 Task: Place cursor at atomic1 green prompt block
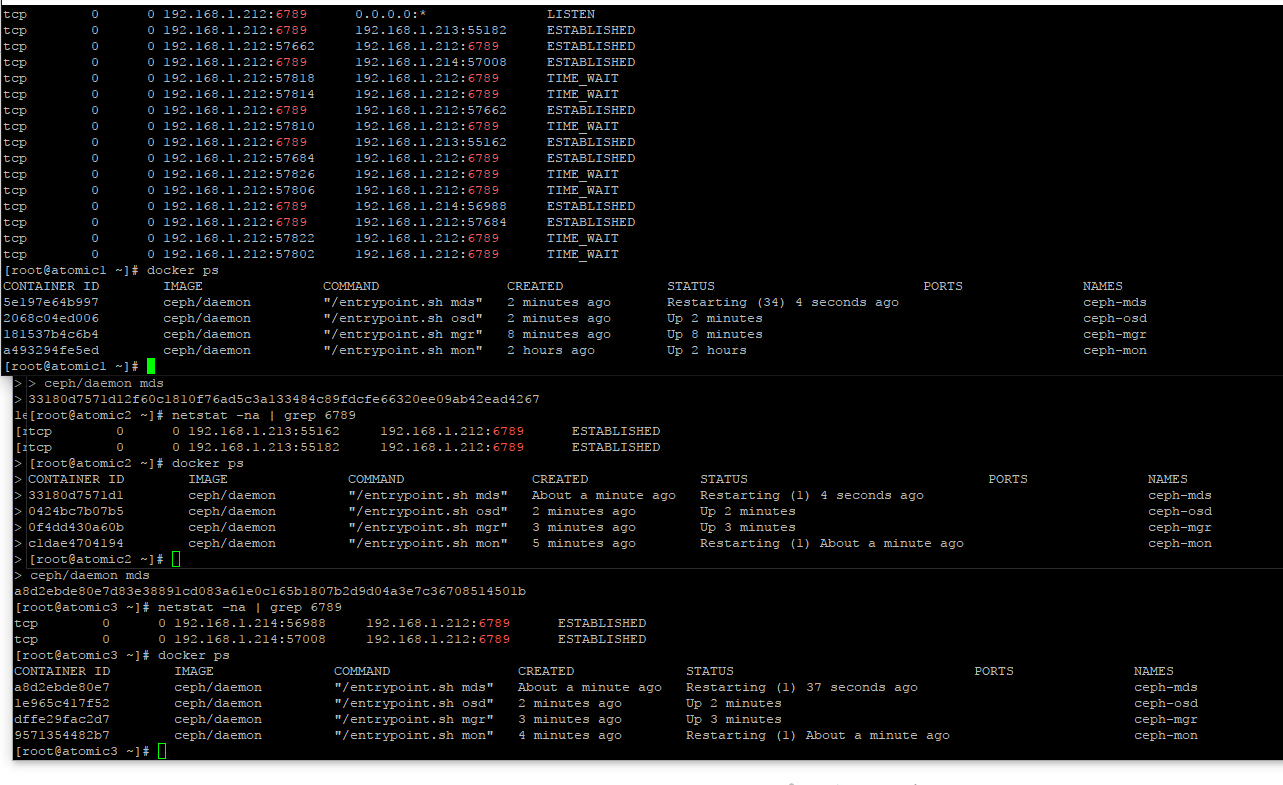[151, 366]
